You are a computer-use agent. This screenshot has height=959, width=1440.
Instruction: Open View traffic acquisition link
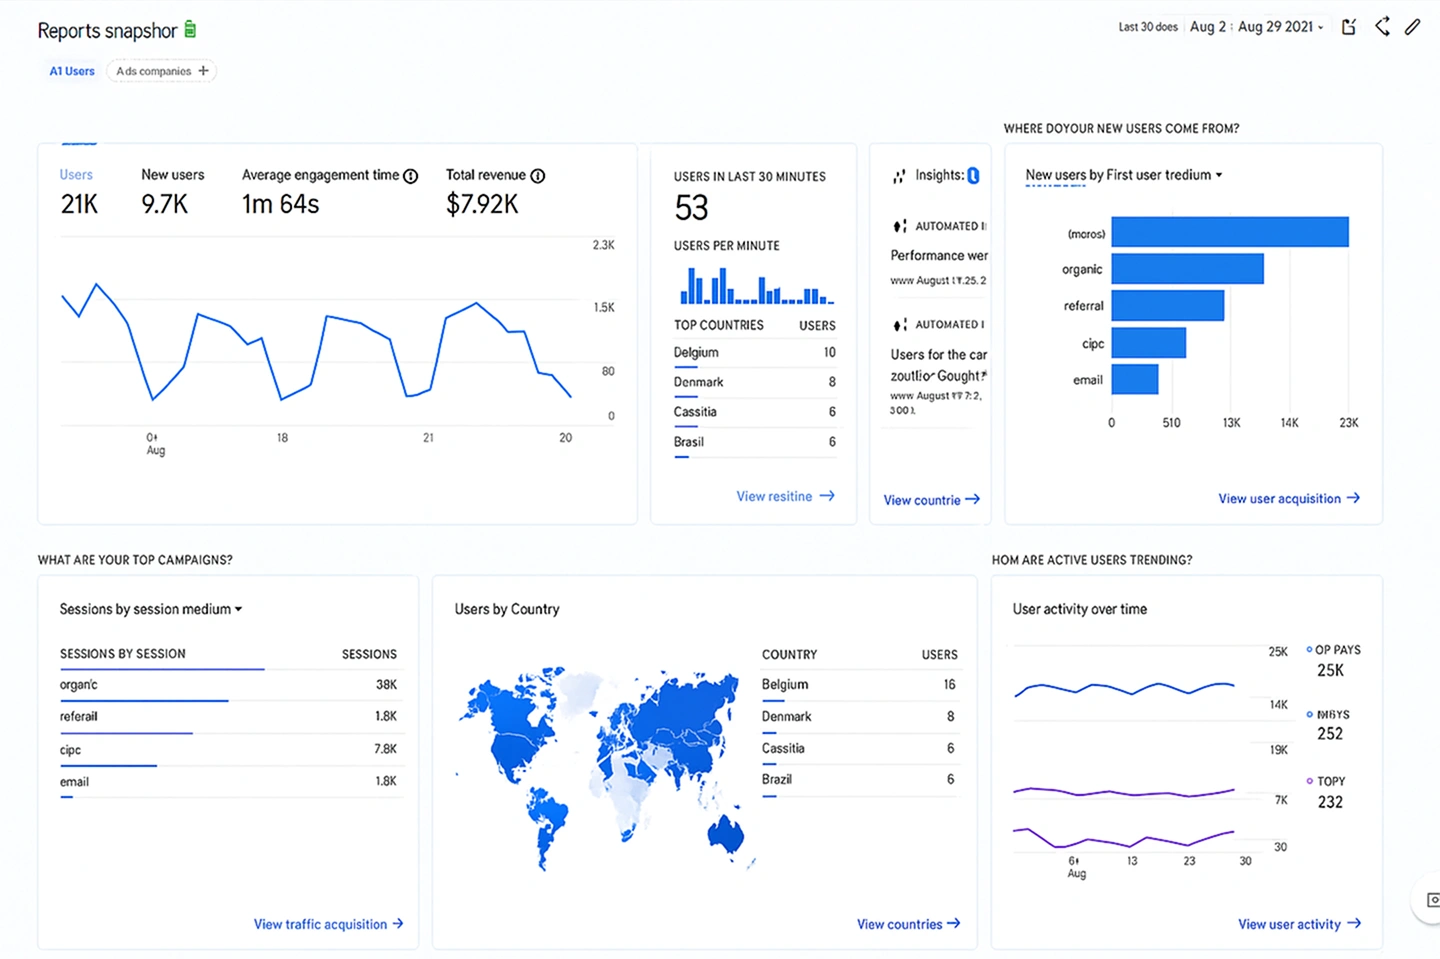coord(328,924)
